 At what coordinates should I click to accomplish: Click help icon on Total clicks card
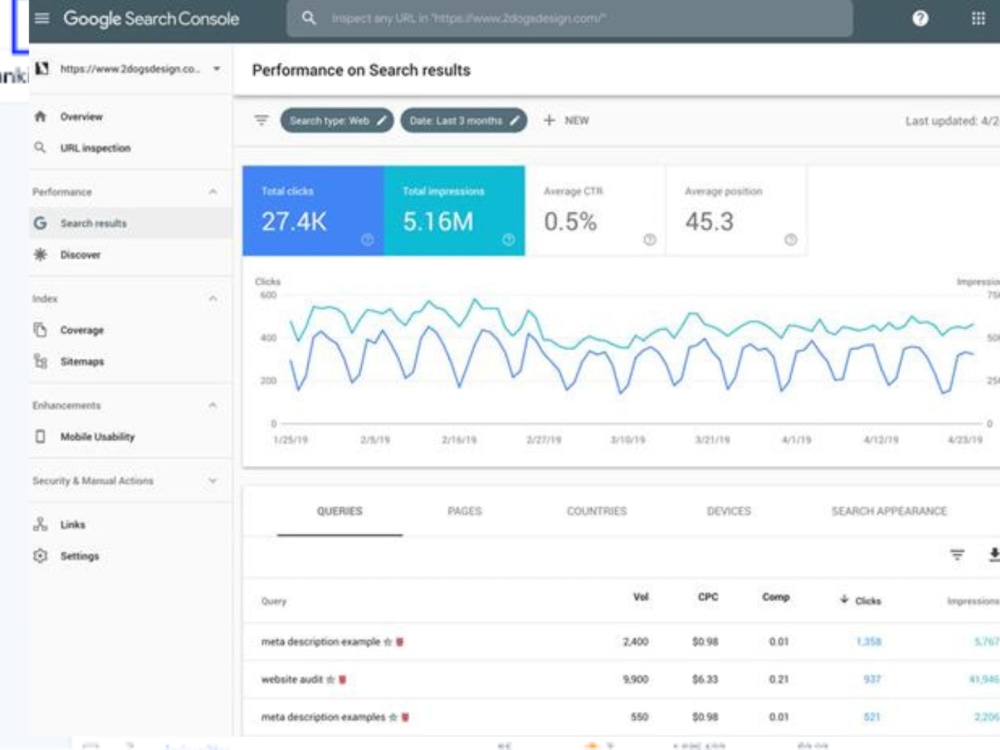367,240
